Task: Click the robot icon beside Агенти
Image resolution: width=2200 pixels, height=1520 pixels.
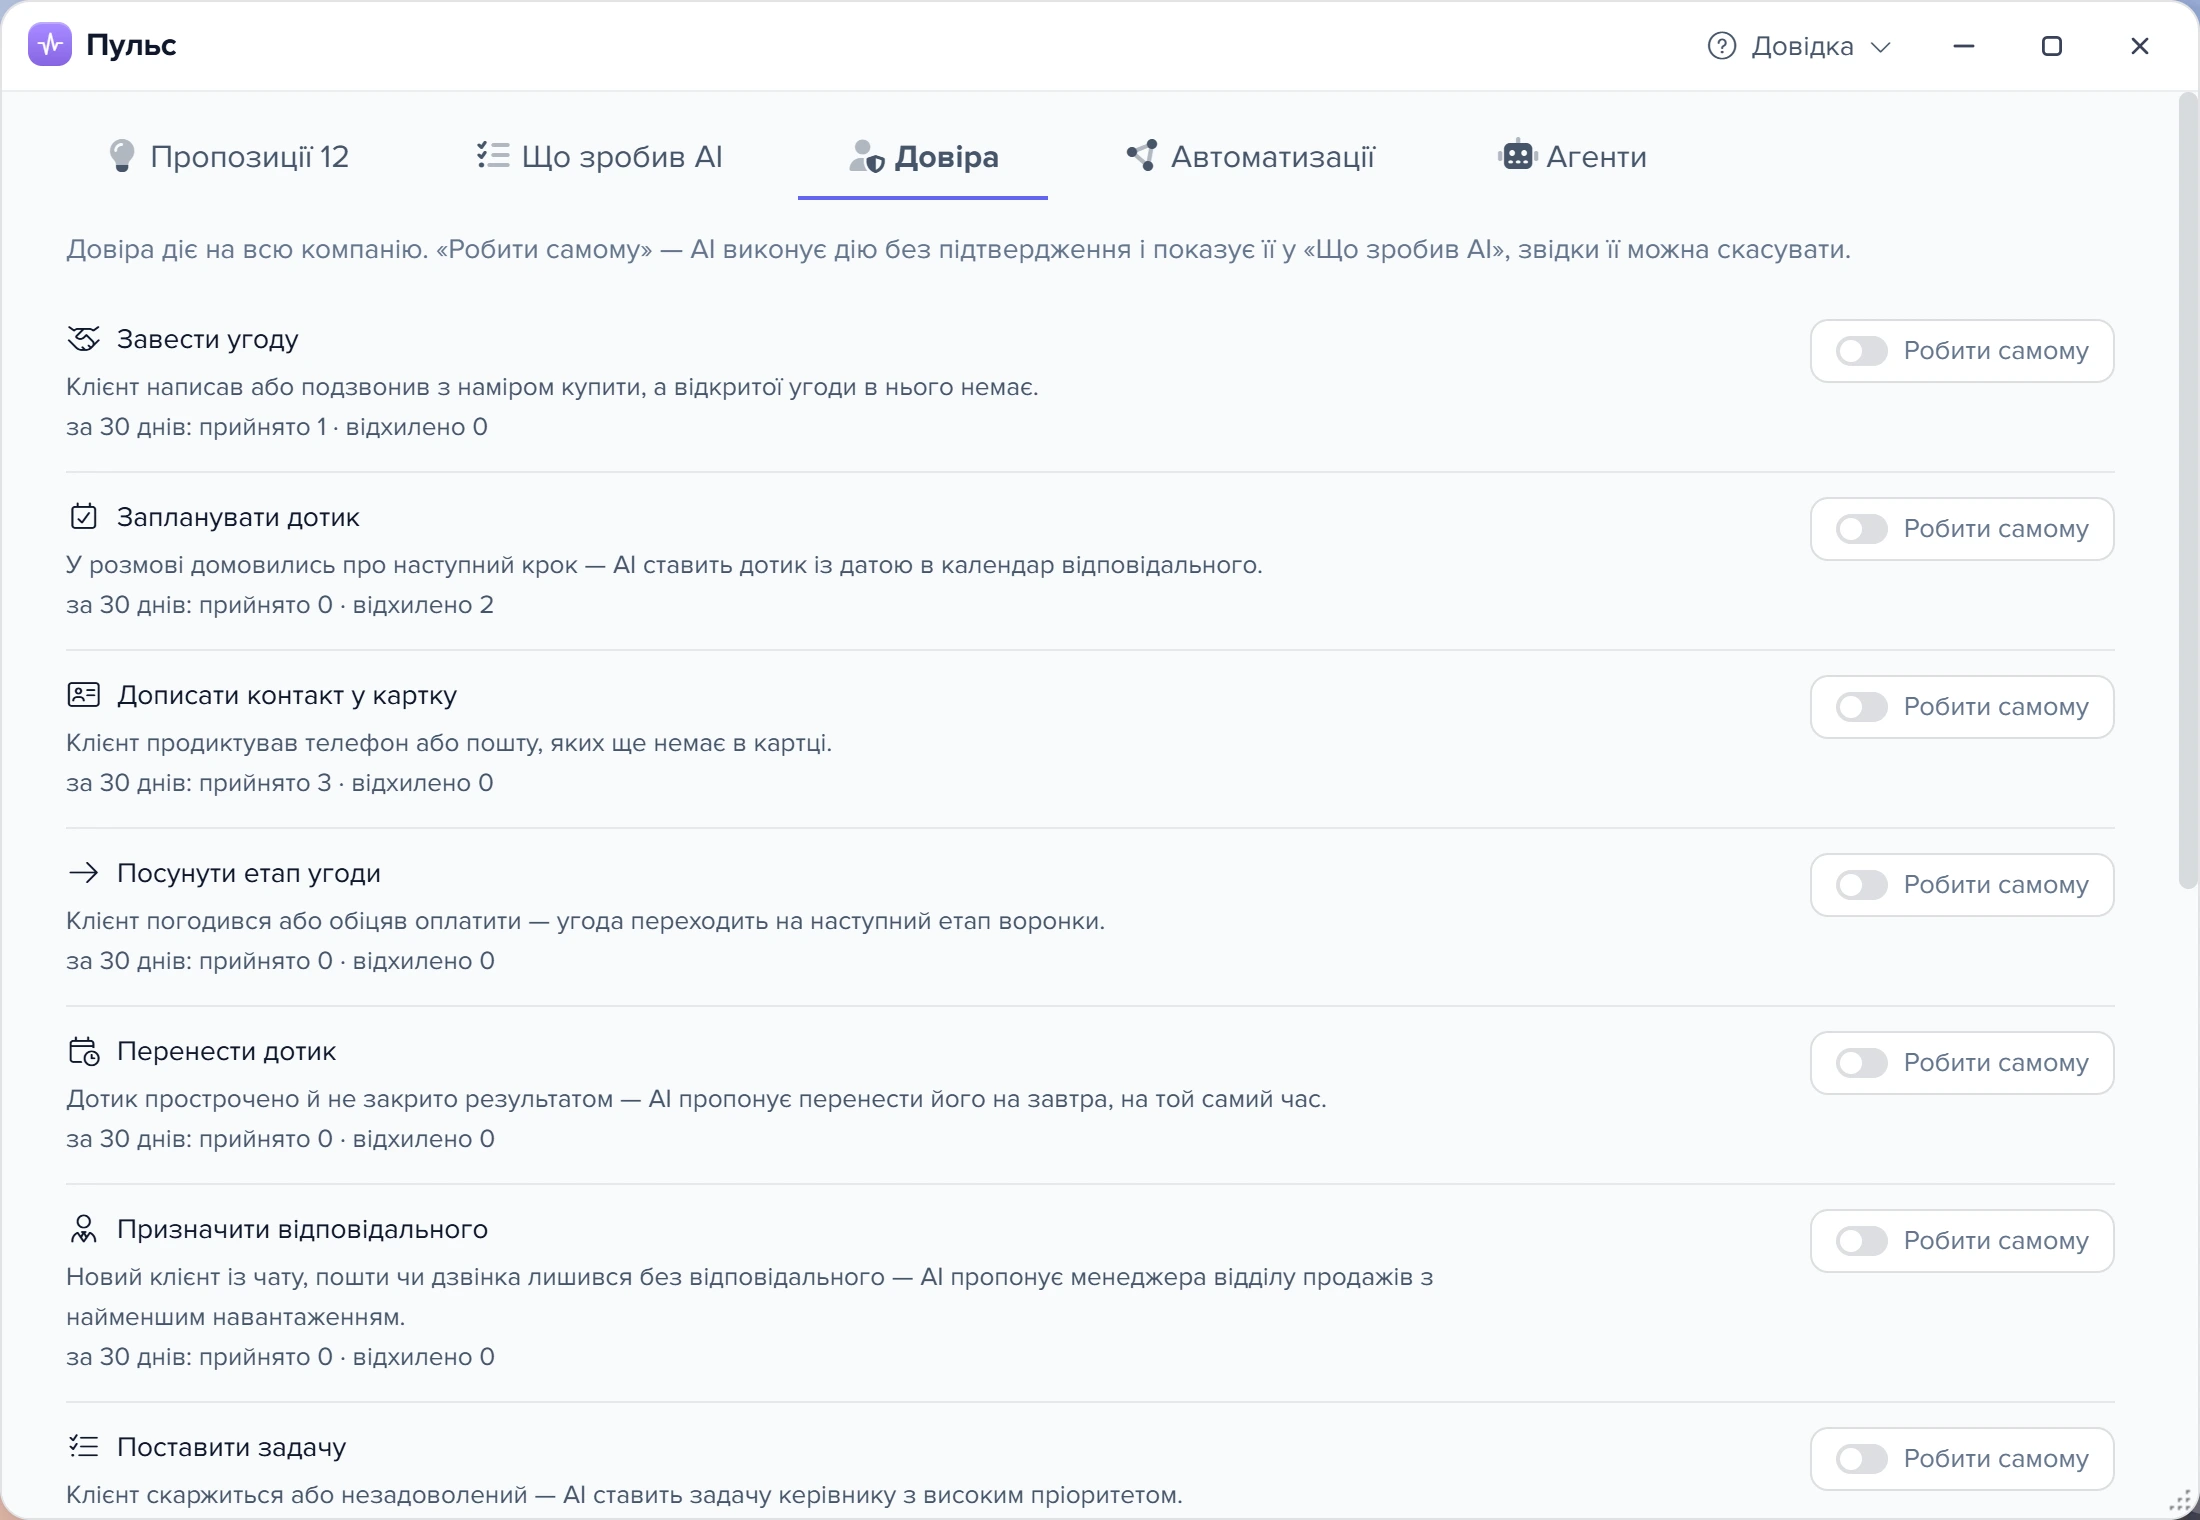Action: tap(1518, 155)
